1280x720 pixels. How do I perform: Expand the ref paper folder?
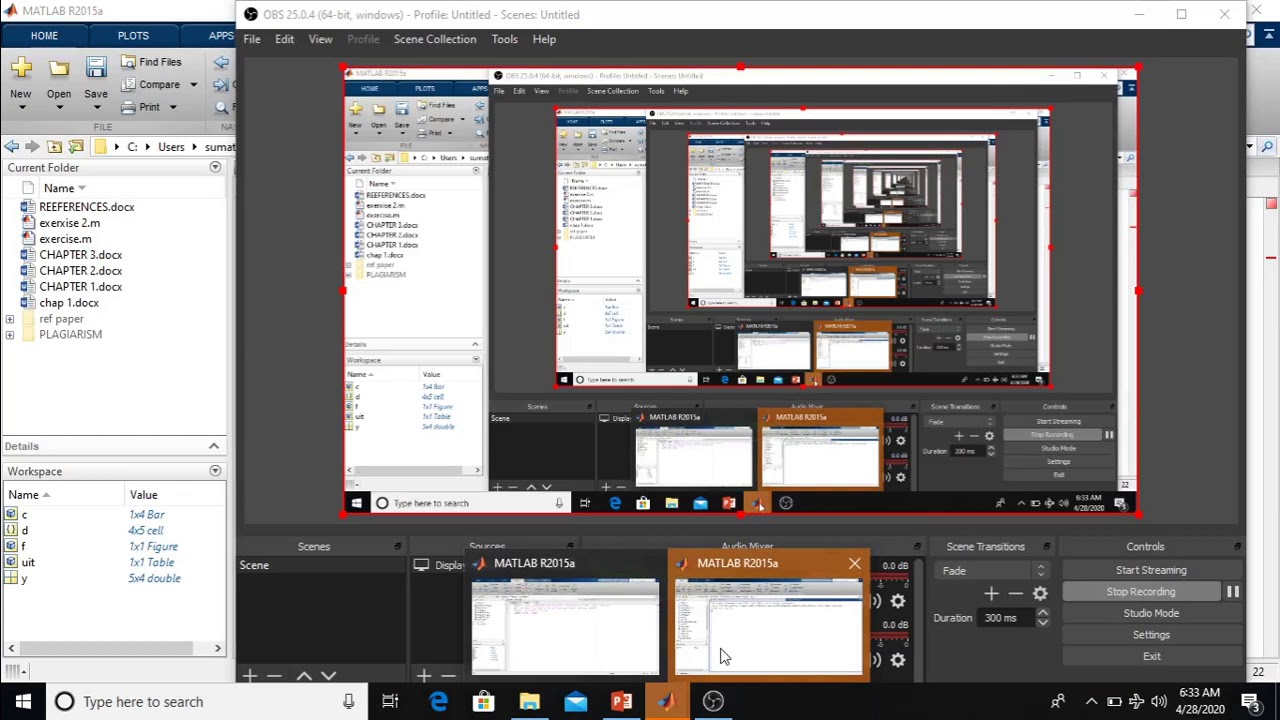coord(10,319)
